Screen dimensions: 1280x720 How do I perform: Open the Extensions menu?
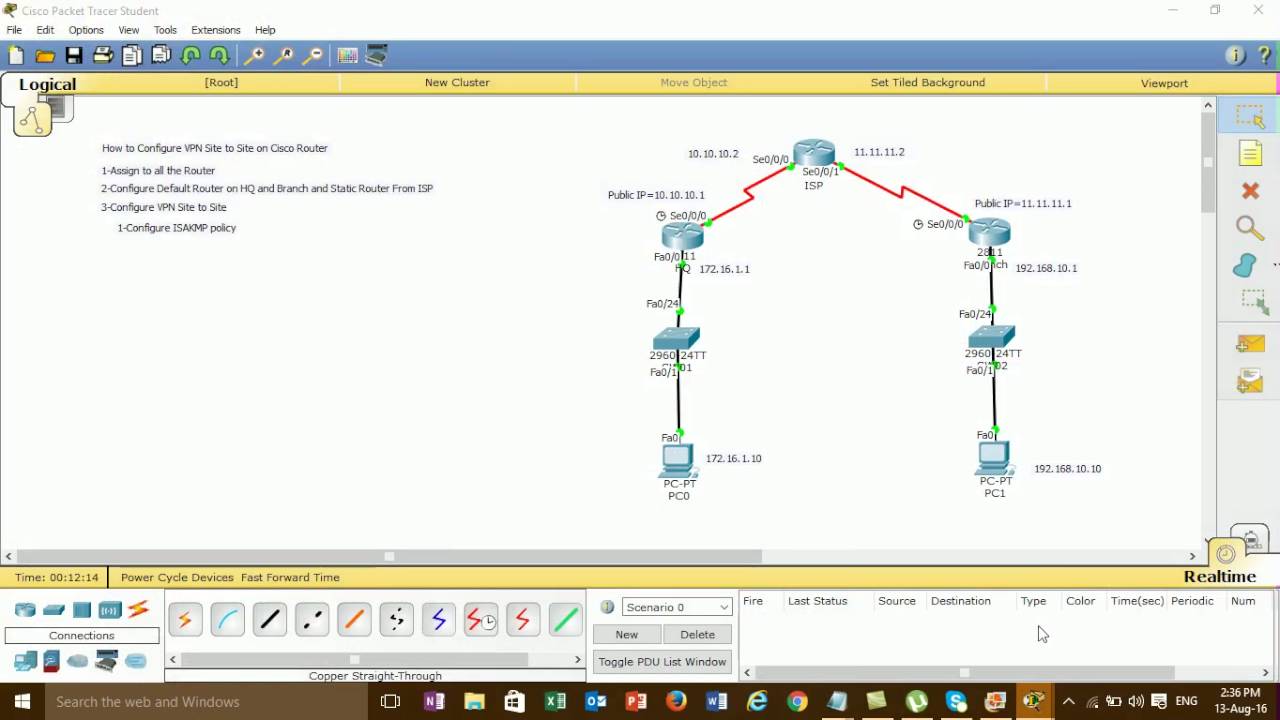coord(216,30)
